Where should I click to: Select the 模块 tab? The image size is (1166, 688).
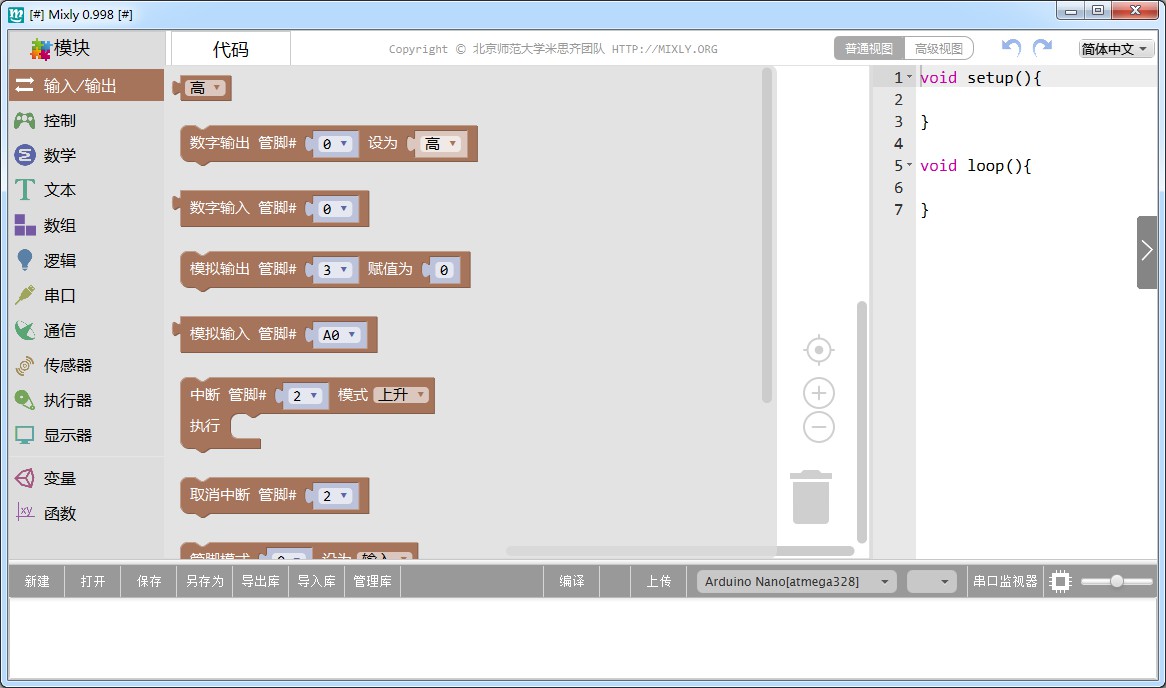click(86, 48)
